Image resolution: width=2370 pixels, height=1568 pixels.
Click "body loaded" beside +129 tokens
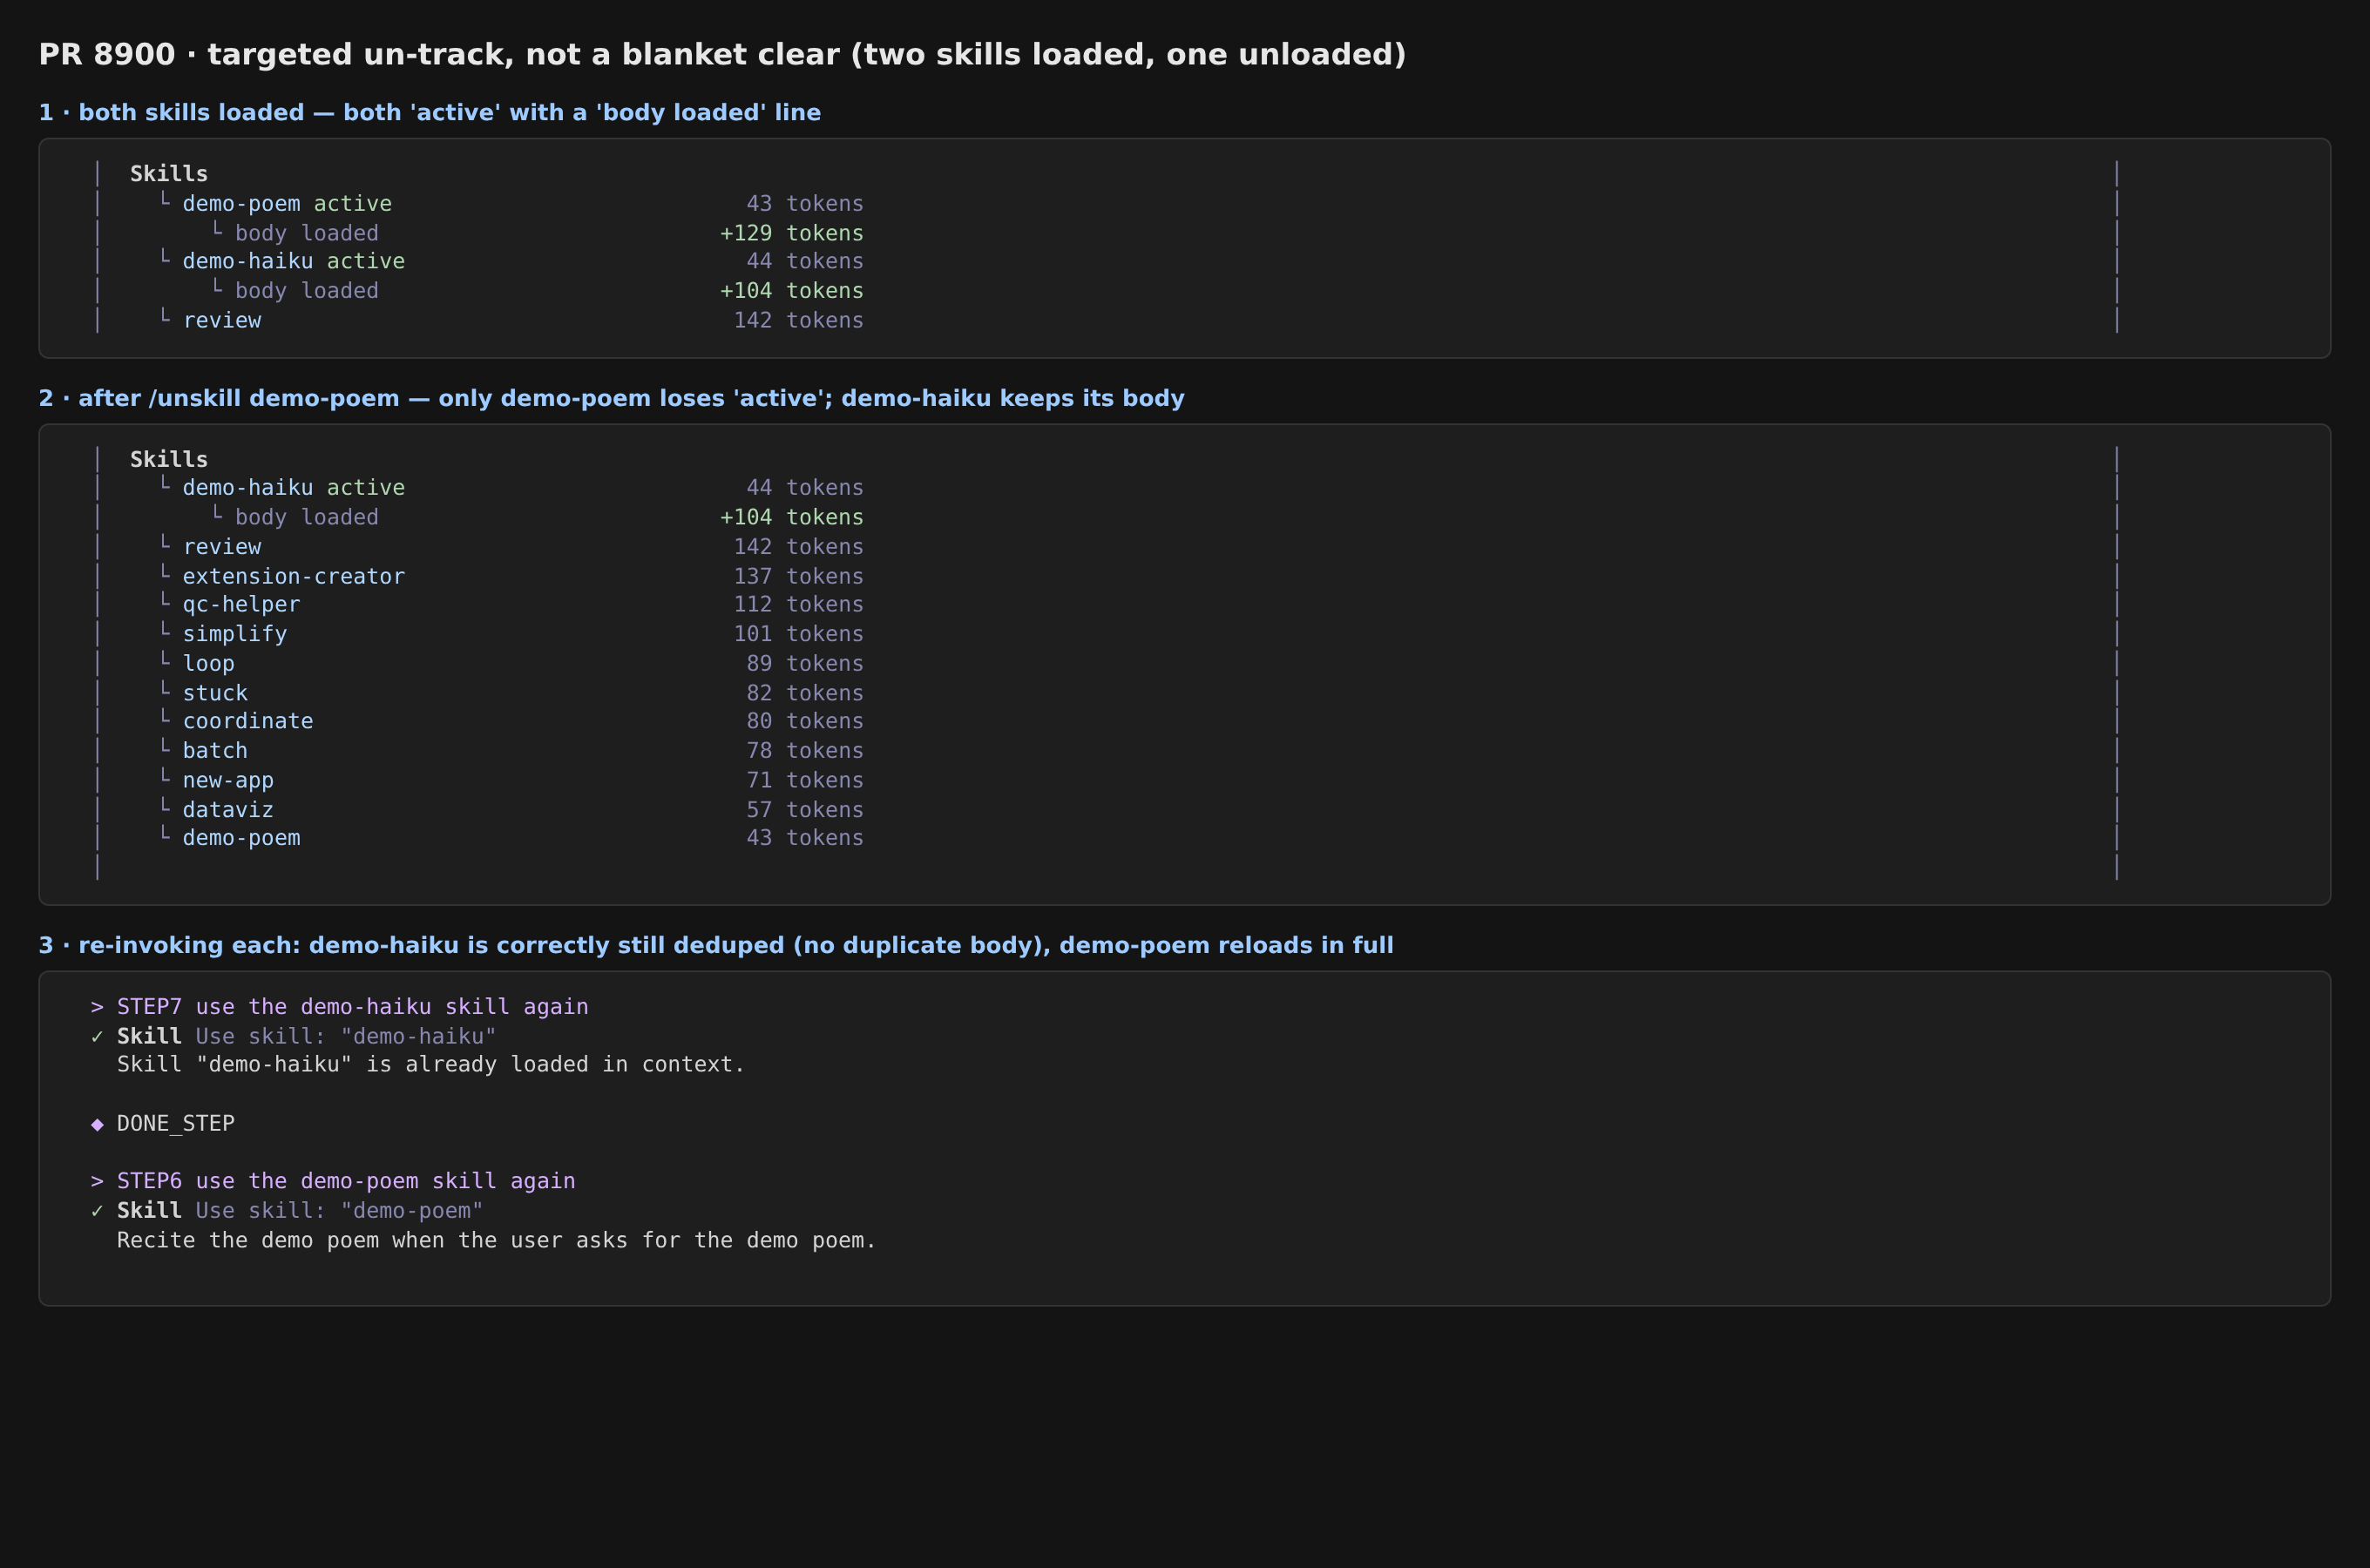307,233
